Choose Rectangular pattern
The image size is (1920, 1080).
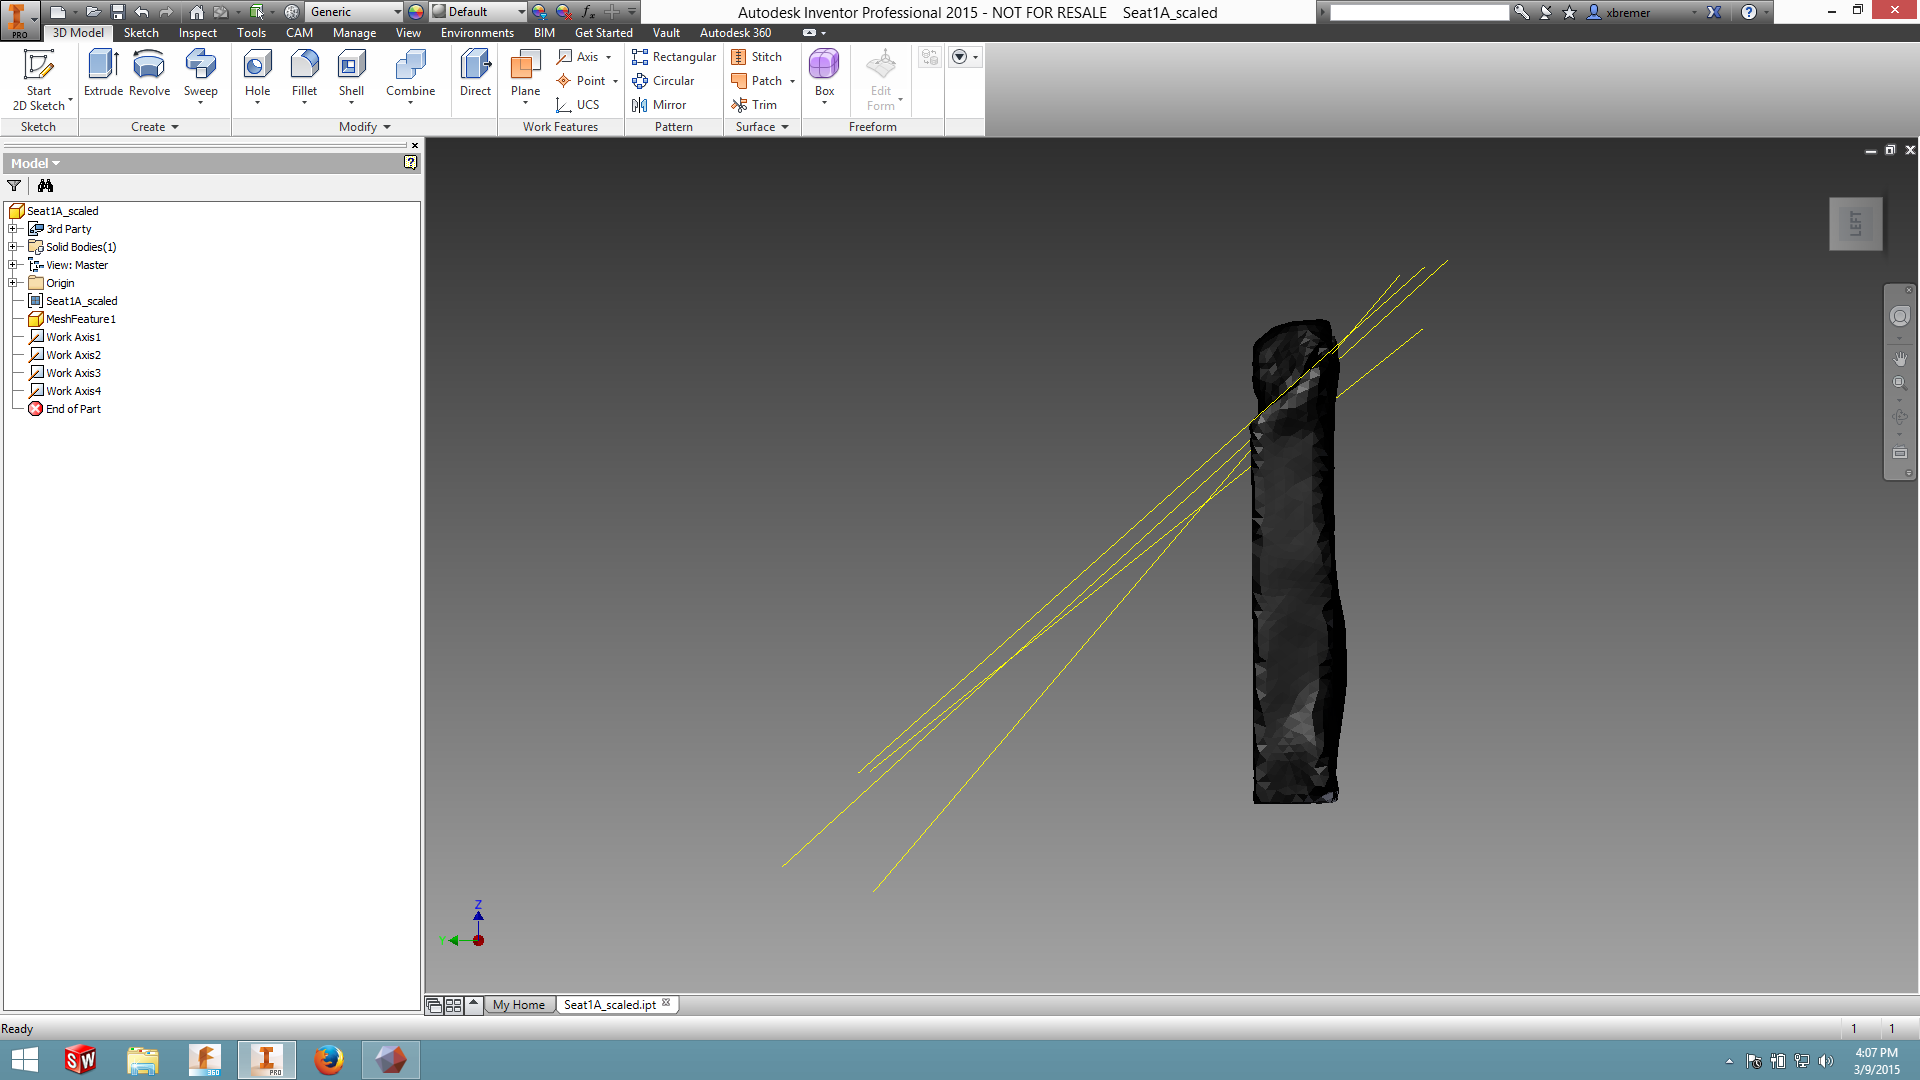coord(674,57)
